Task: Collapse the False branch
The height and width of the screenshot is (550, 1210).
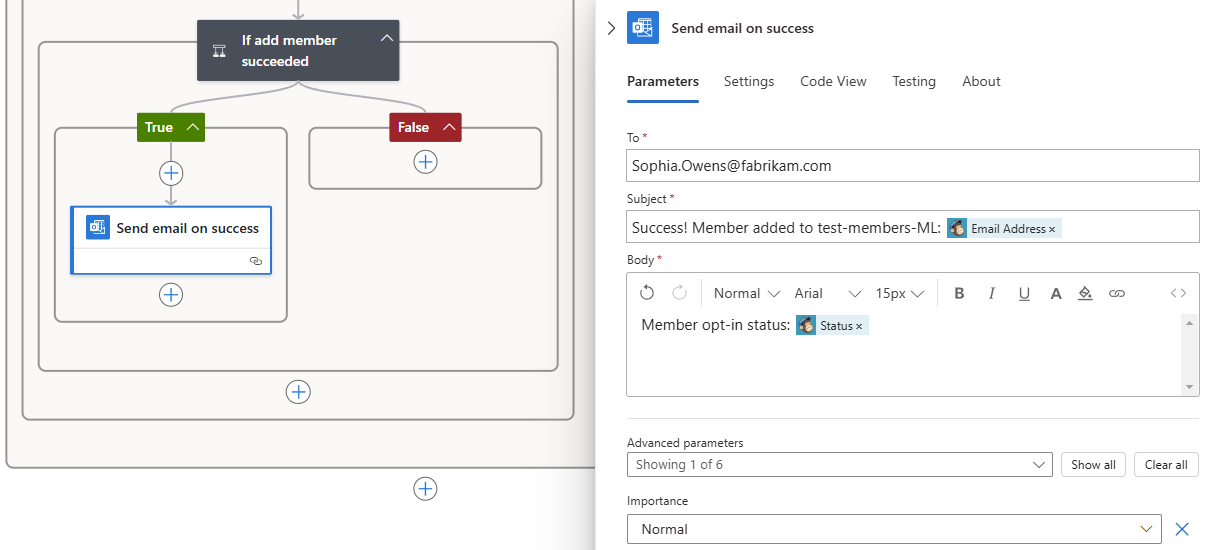Action: tap(449, 127)
